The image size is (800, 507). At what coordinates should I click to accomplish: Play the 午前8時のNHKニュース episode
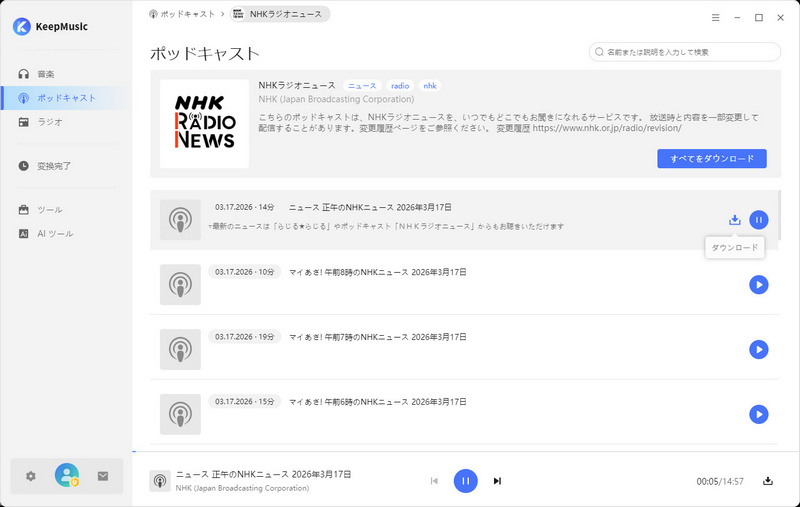(x=759, y=285)
